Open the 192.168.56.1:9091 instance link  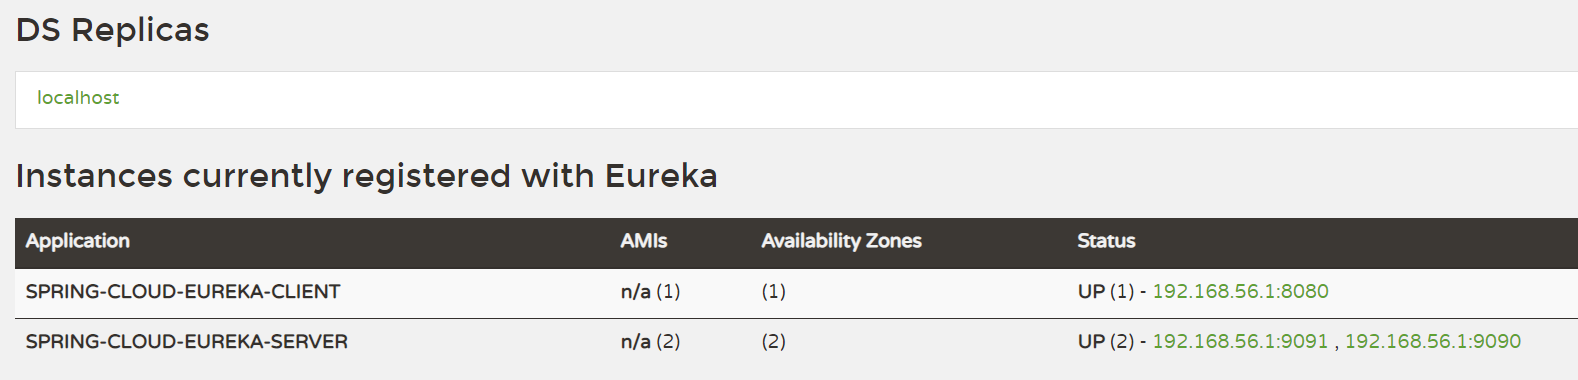[1240, 341]
